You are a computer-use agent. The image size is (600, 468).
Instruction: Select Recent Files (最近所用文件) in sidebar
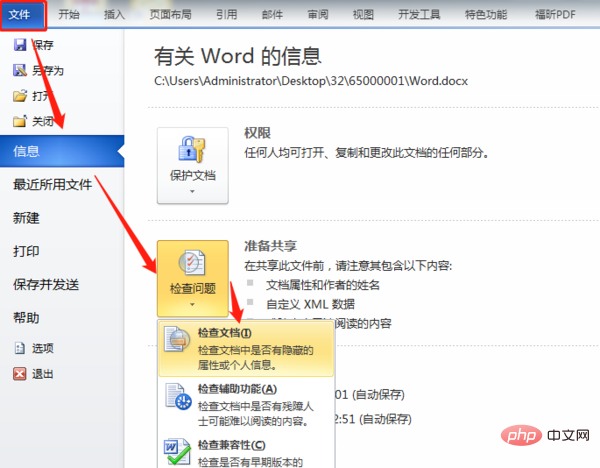pos(52,185)
